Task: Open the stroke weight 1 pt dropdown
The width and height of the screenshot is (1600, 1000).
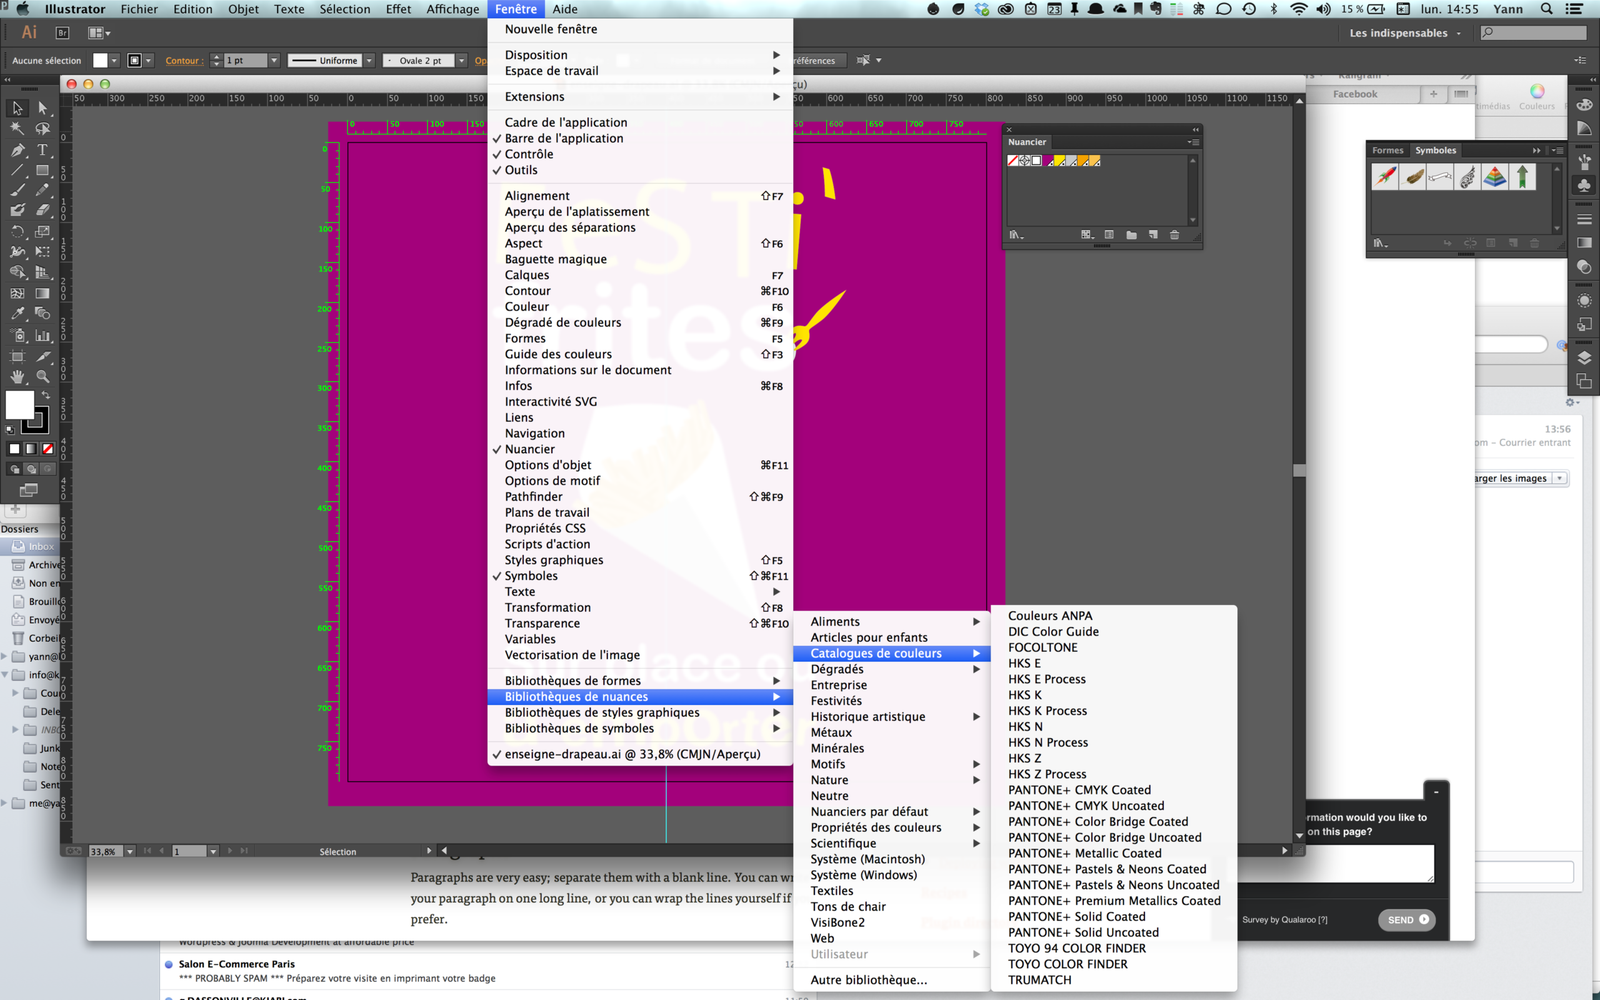Action: 274,61
